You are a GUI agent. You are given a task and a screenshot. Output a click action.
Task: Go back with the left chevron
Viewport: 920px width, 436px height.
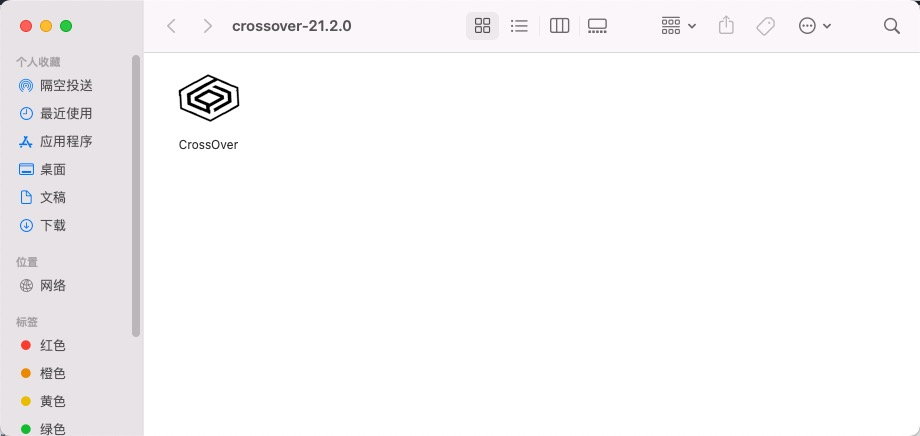(x=171, y=26)
